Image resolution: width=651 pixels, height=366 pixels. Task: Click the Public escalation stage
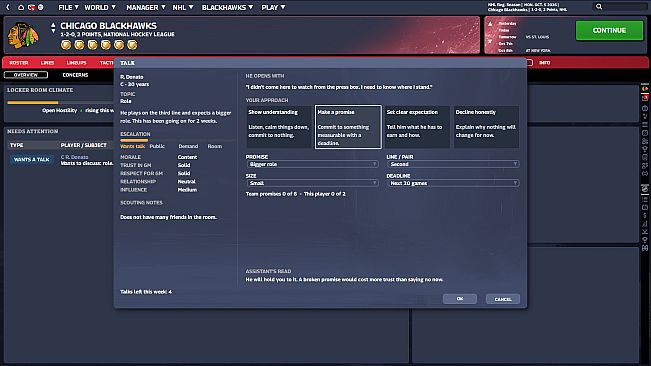point(157,146)
